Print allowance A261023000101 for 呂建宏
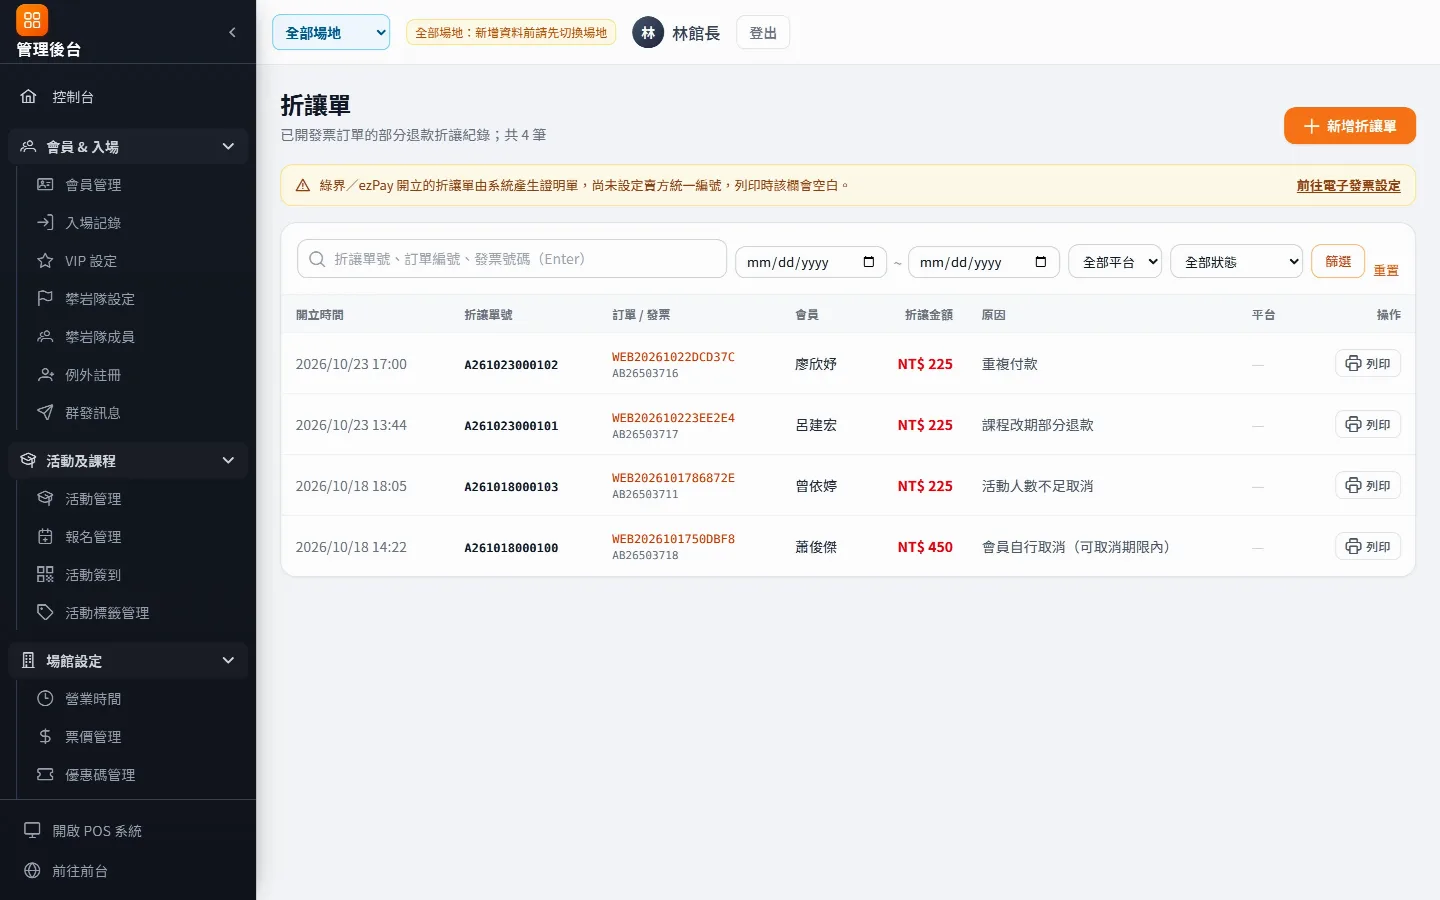The image size is (1440, 900). 1368,424
